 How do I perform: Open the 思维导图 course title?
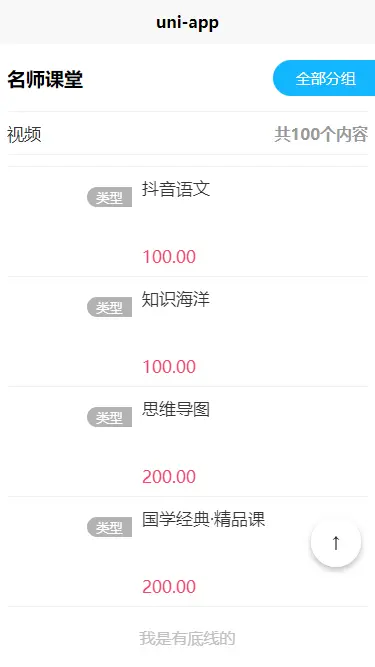pyautogui.click(x=176, y=409)
